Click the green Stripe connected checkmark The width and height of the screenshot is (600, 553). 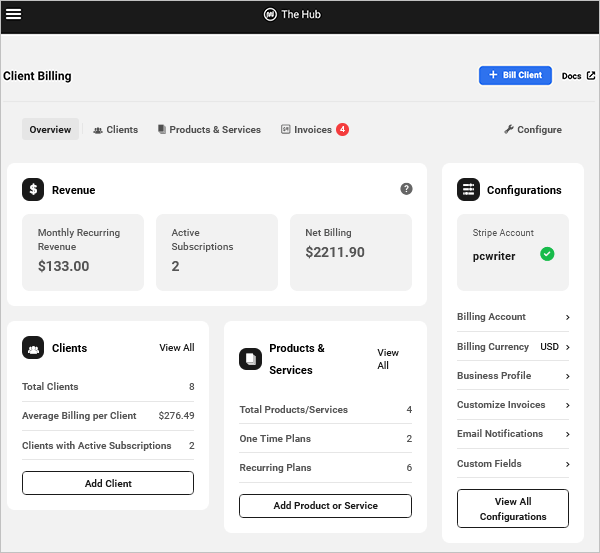(x=547, y=254)
